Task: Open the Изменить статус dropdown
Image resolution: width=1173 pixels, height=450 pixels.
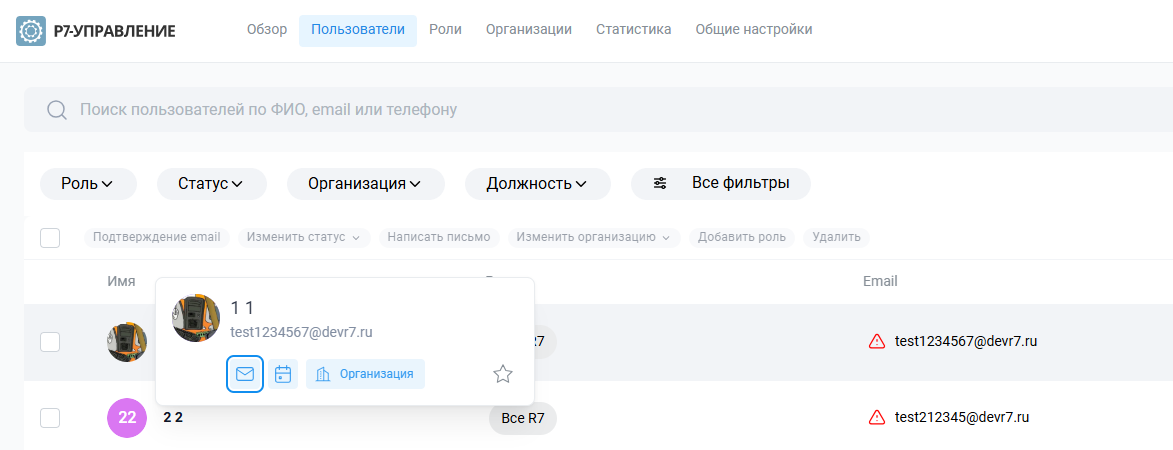Action: (x=304, y=238)
